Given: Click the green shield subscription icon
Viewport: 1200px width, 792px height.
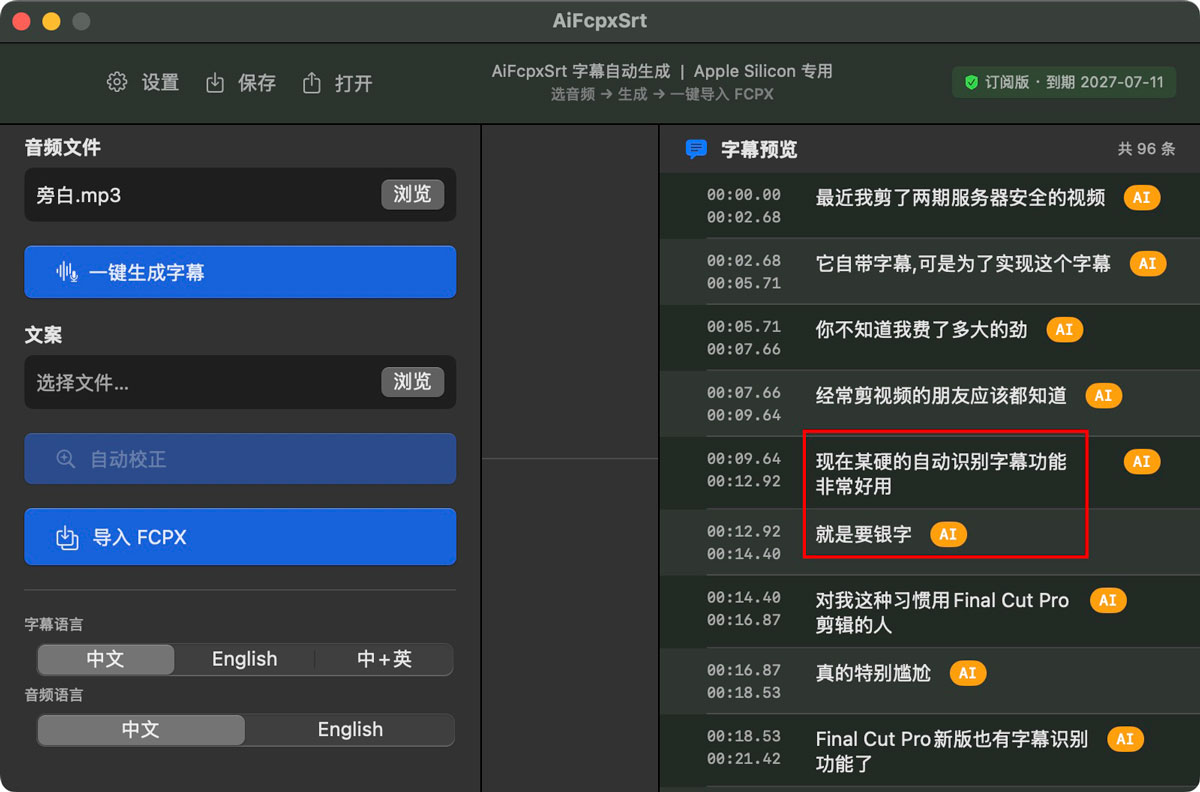Looking at the screenshot, I should 971,83.
